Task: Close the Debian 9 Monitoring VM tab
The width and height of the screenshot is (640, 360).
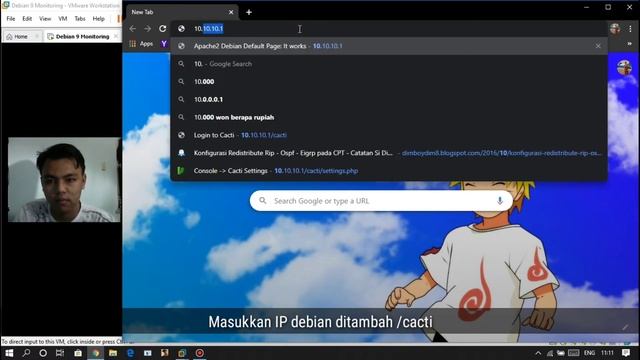Action: (x=116, y=36)
